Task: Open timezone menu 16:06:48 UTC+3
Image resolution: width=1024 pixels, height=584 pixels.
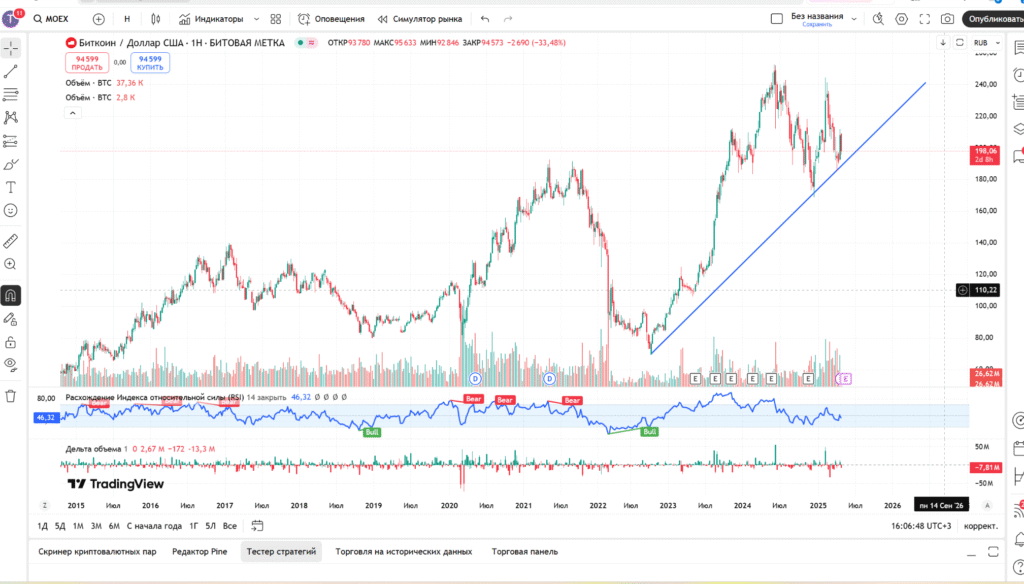Action: [921, 526]
